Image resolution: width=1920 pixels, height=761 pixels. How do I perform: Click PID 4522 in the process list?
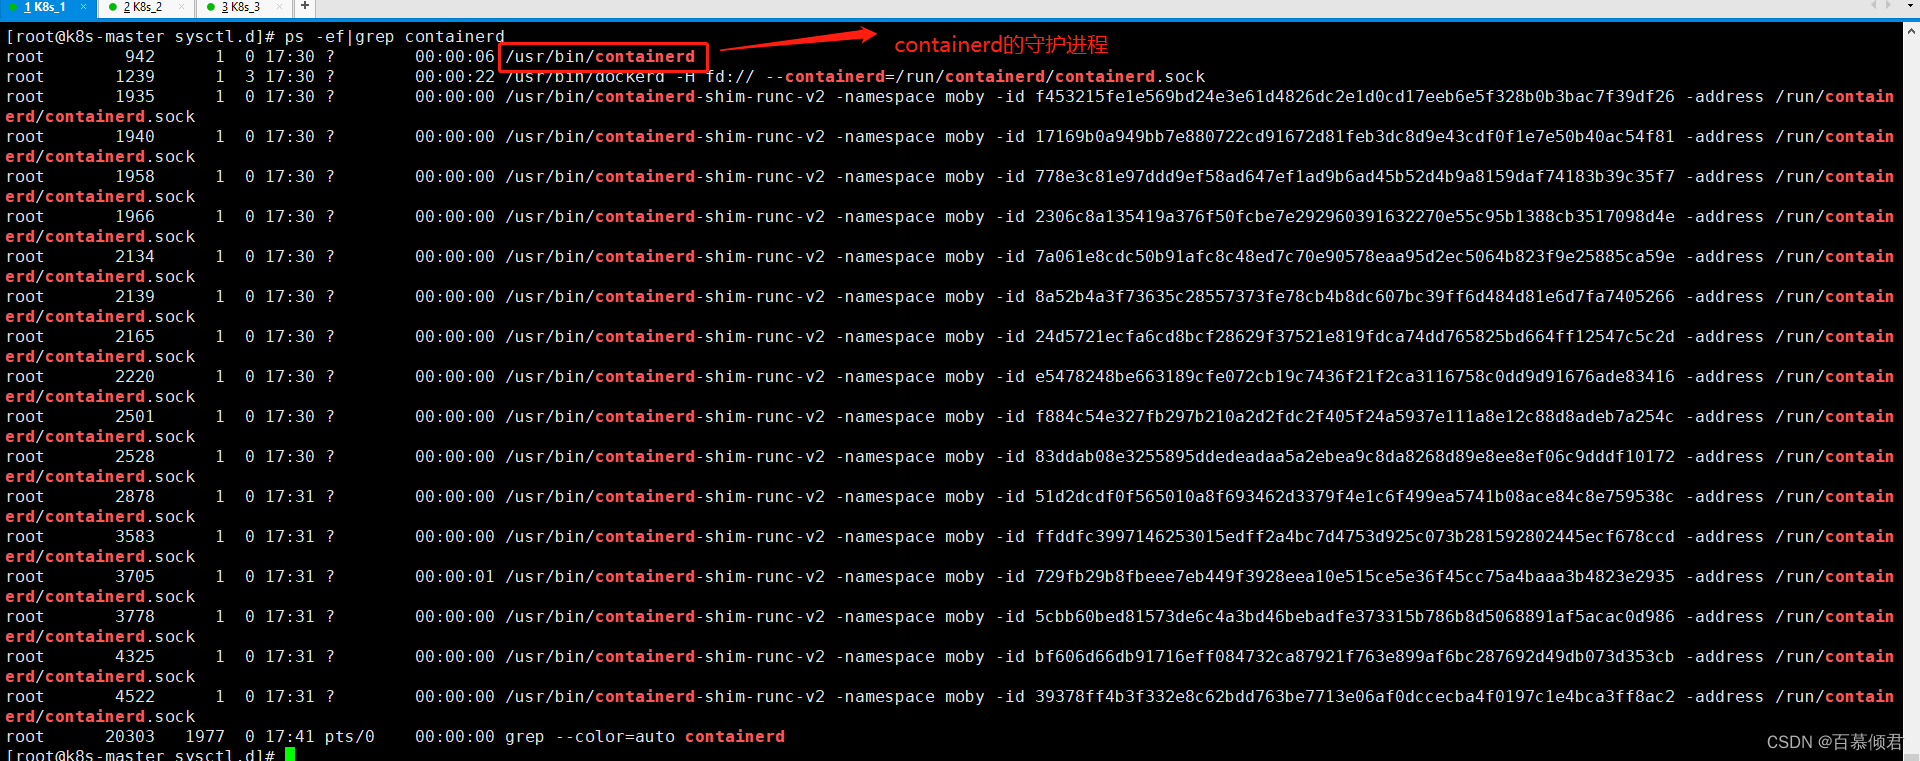135,697
